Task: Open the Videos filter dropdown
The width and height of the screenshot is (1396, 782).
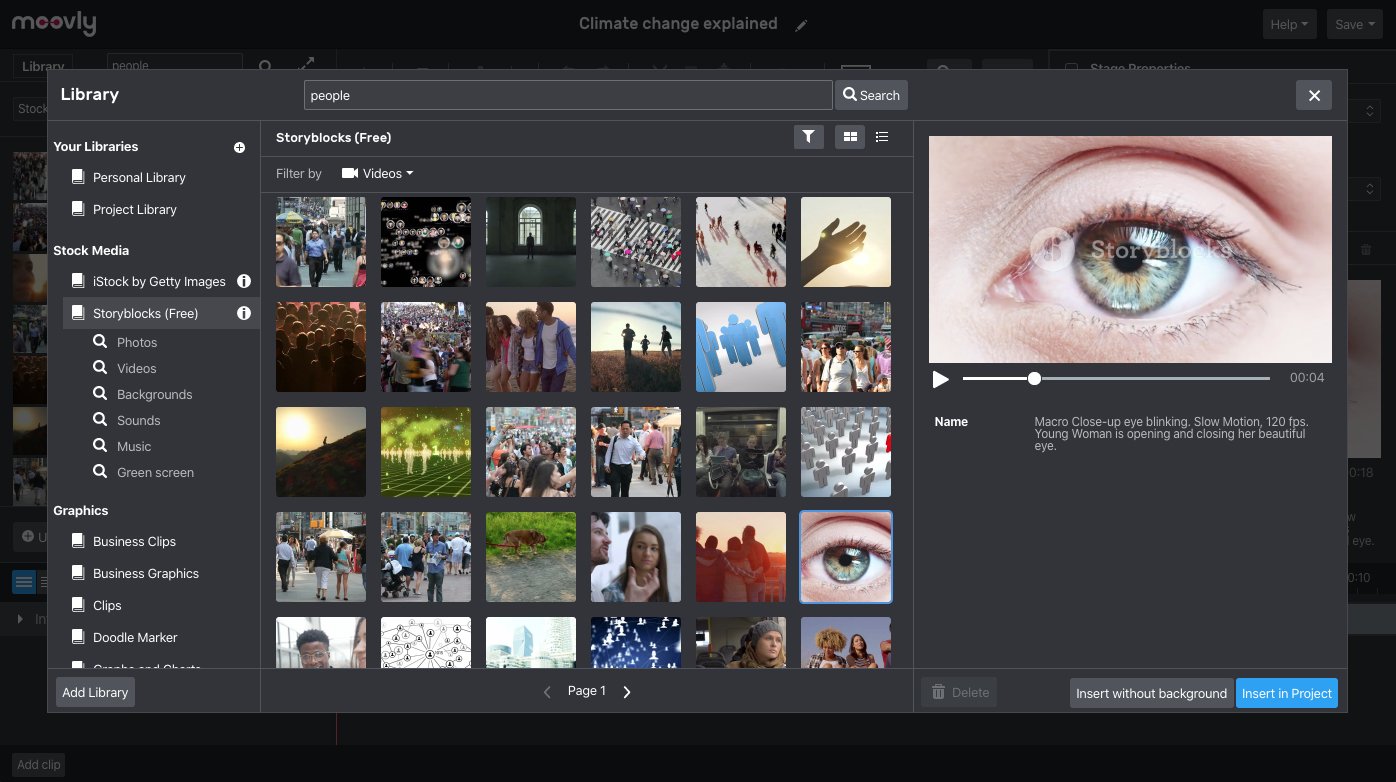Action: 378,173
